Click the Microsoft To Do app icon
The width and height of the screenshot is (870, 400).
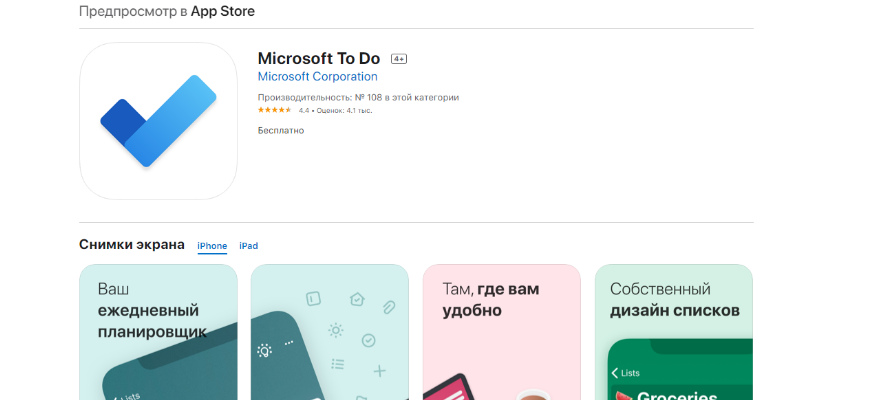pos(158,121)
